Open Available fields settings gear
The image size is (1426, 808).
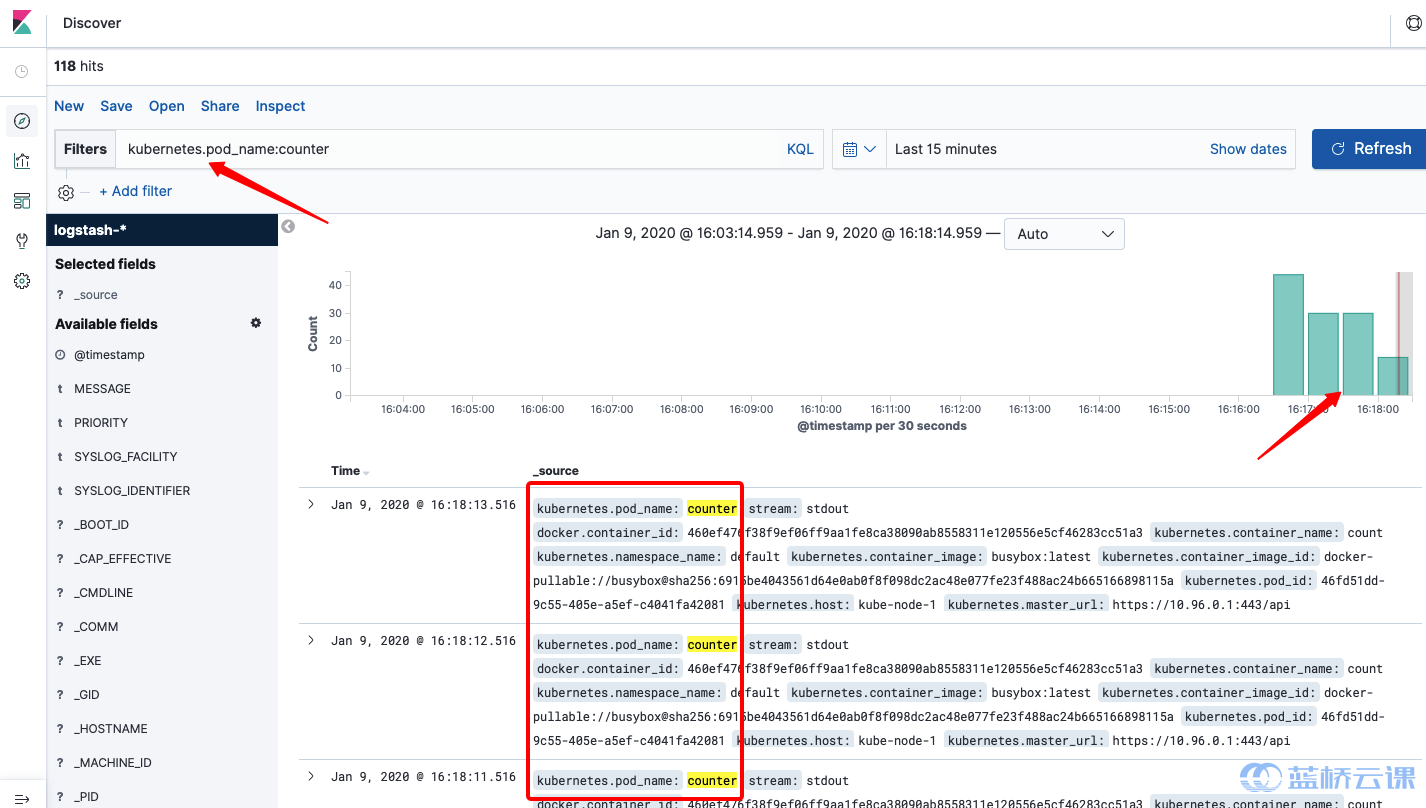click(x=256, y=323)
